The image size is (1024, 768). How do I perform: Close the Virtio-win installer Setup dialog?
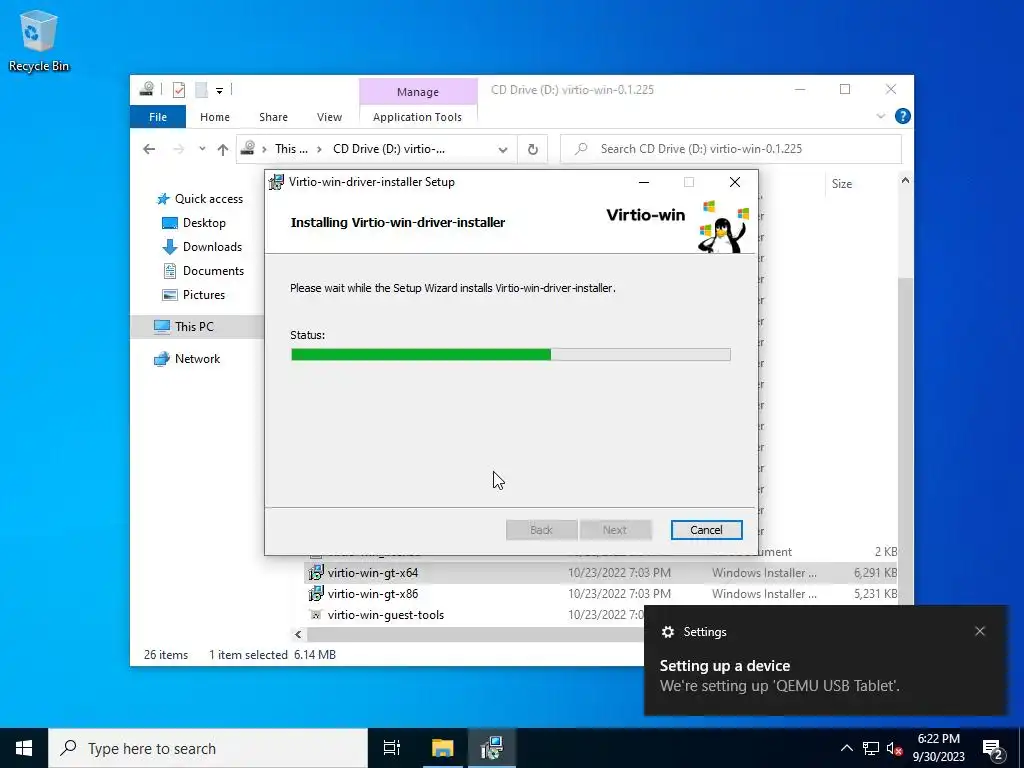735,182
